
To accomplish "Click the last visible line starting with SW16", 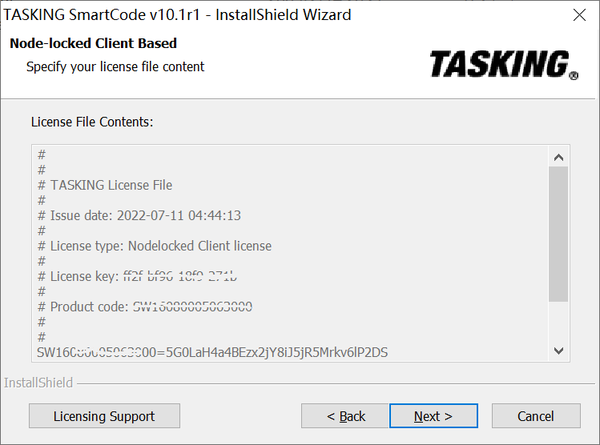I will 212,351.
